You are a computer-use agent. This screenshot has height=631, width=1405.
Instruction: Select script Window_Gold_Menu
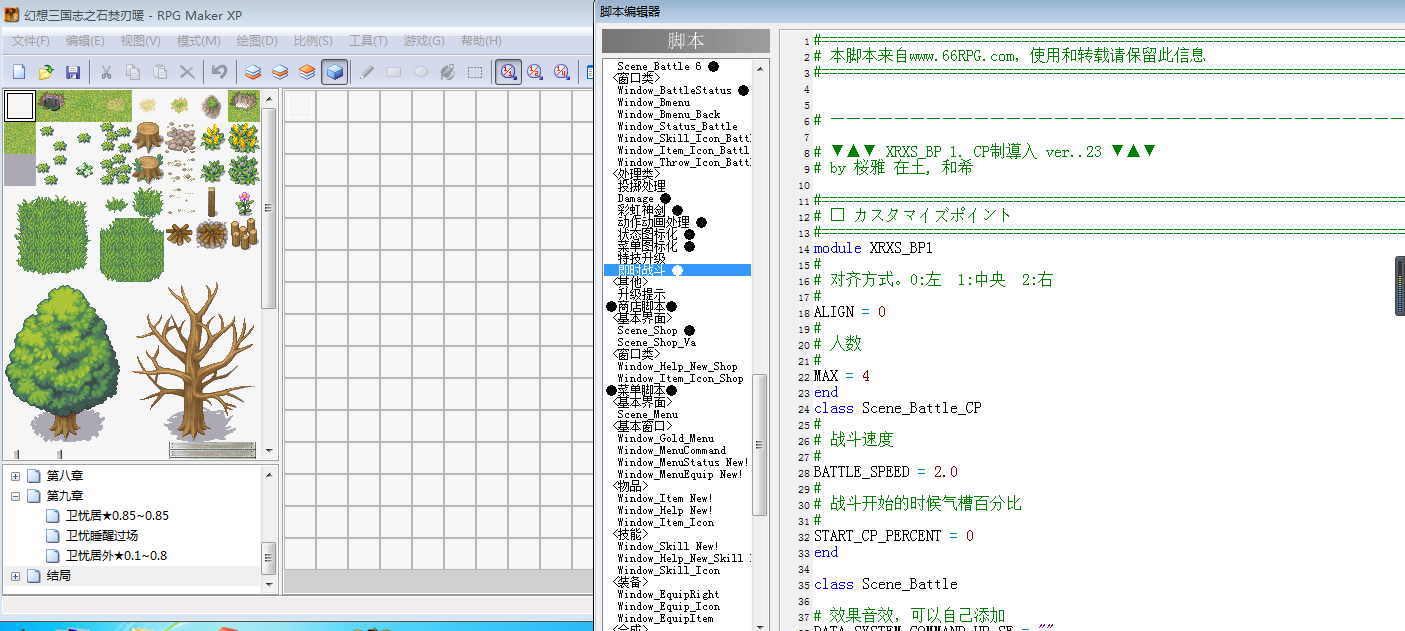tap(665, 438)
